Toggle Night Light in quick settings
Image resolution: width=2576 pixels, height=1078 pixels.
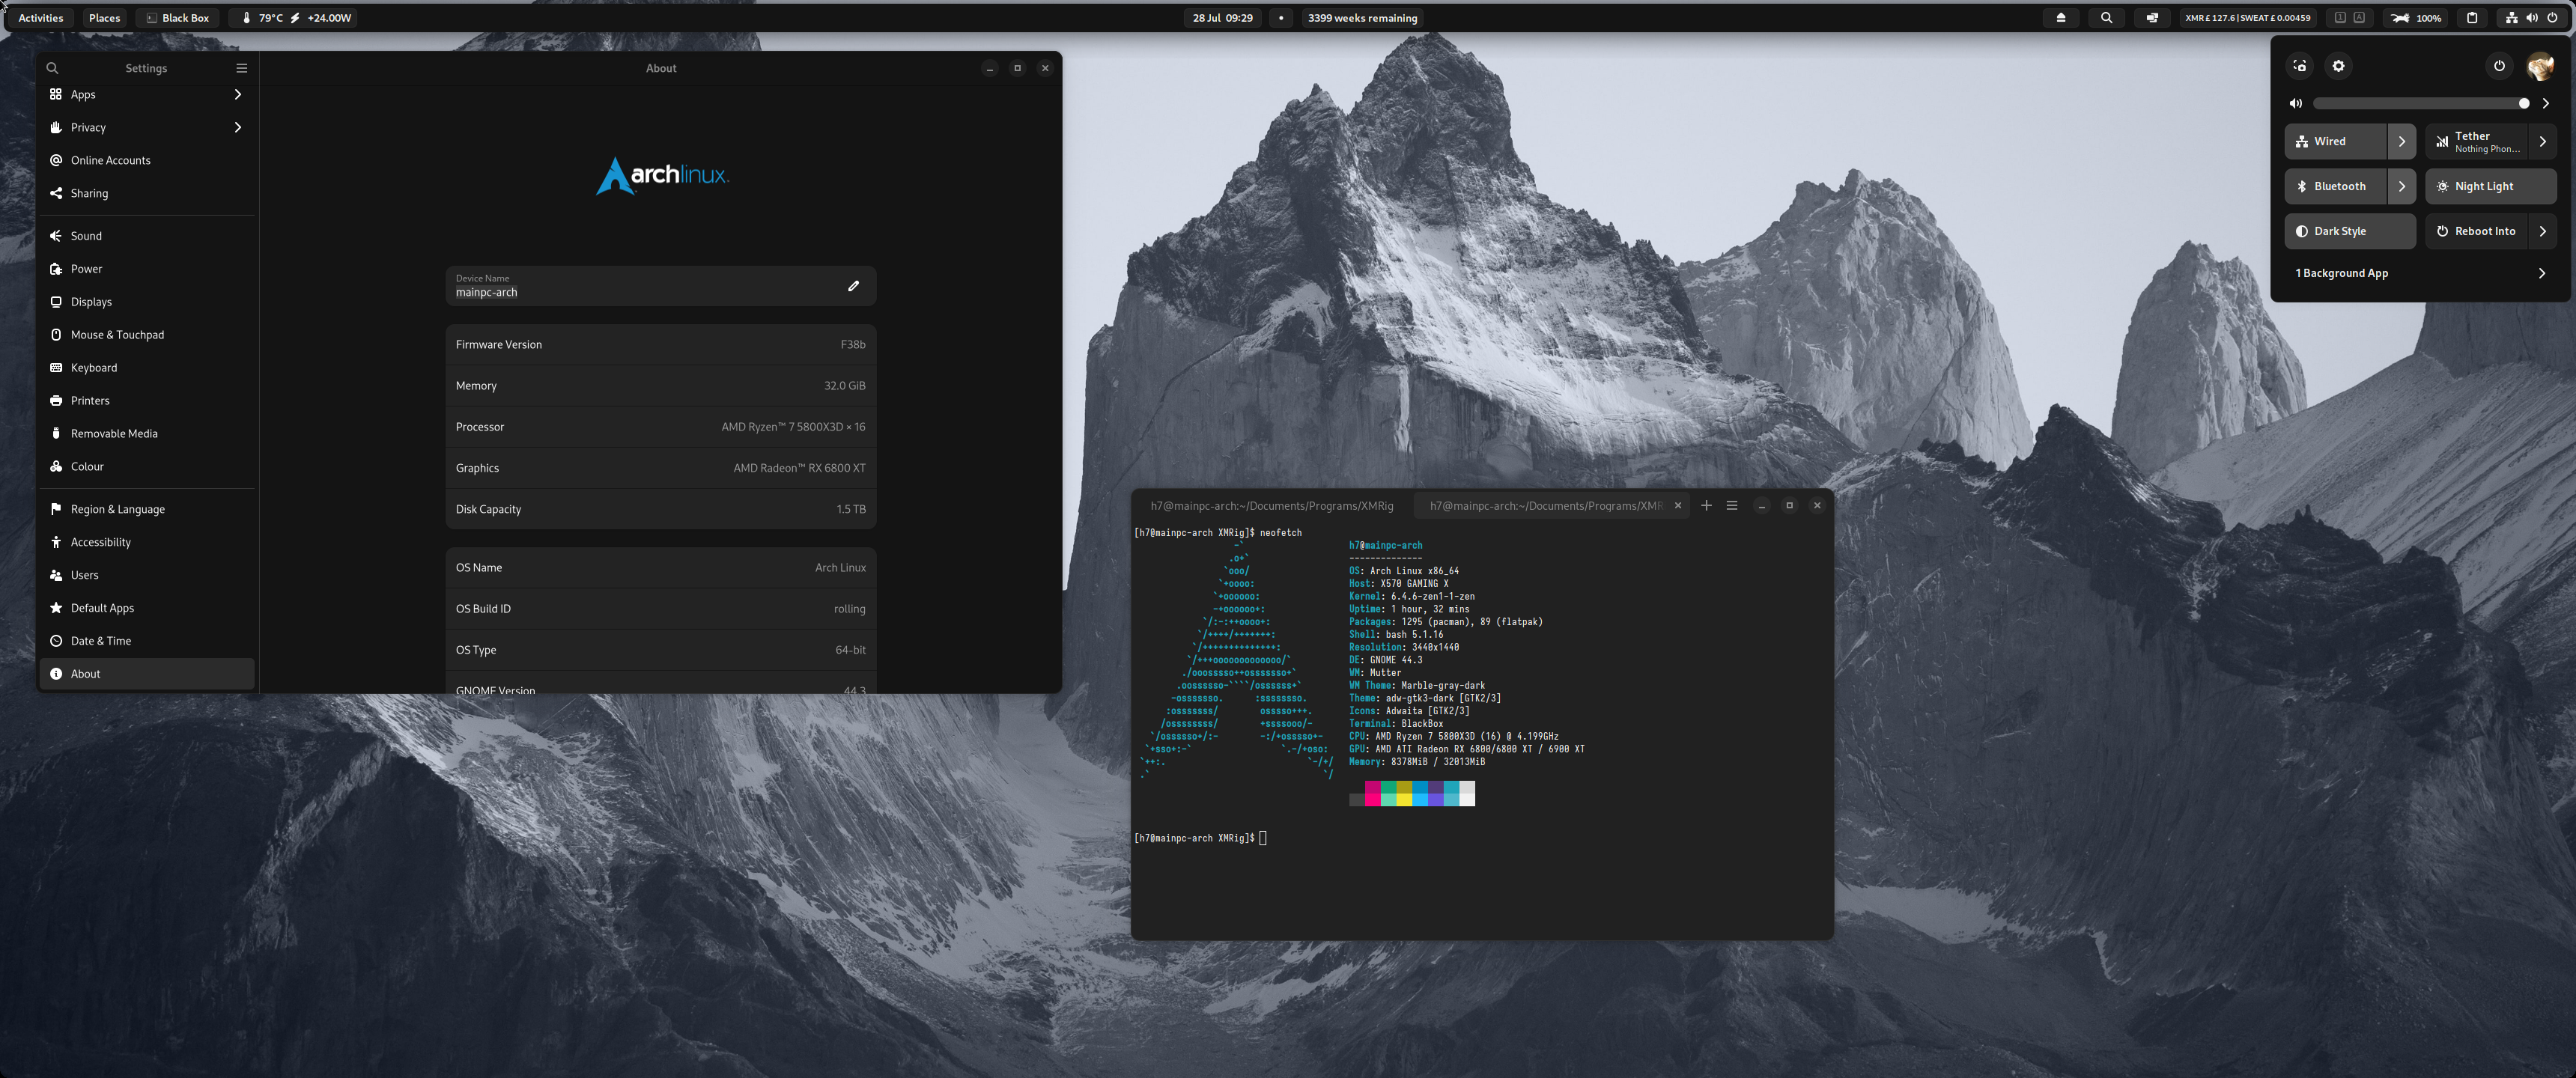coord(2490,186)
